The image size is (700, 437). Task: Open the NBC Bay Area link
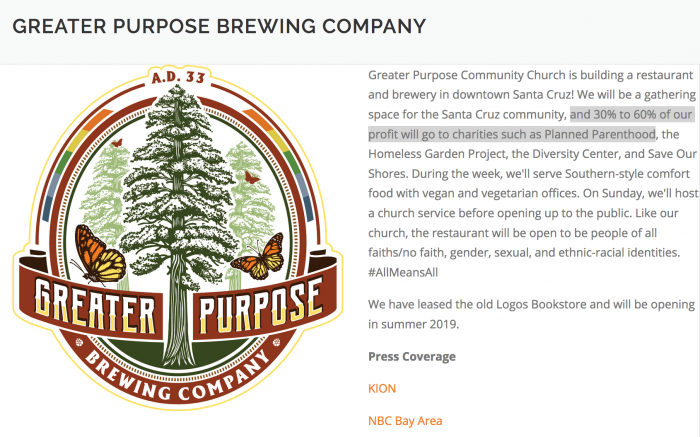click(x=405, y=420)
